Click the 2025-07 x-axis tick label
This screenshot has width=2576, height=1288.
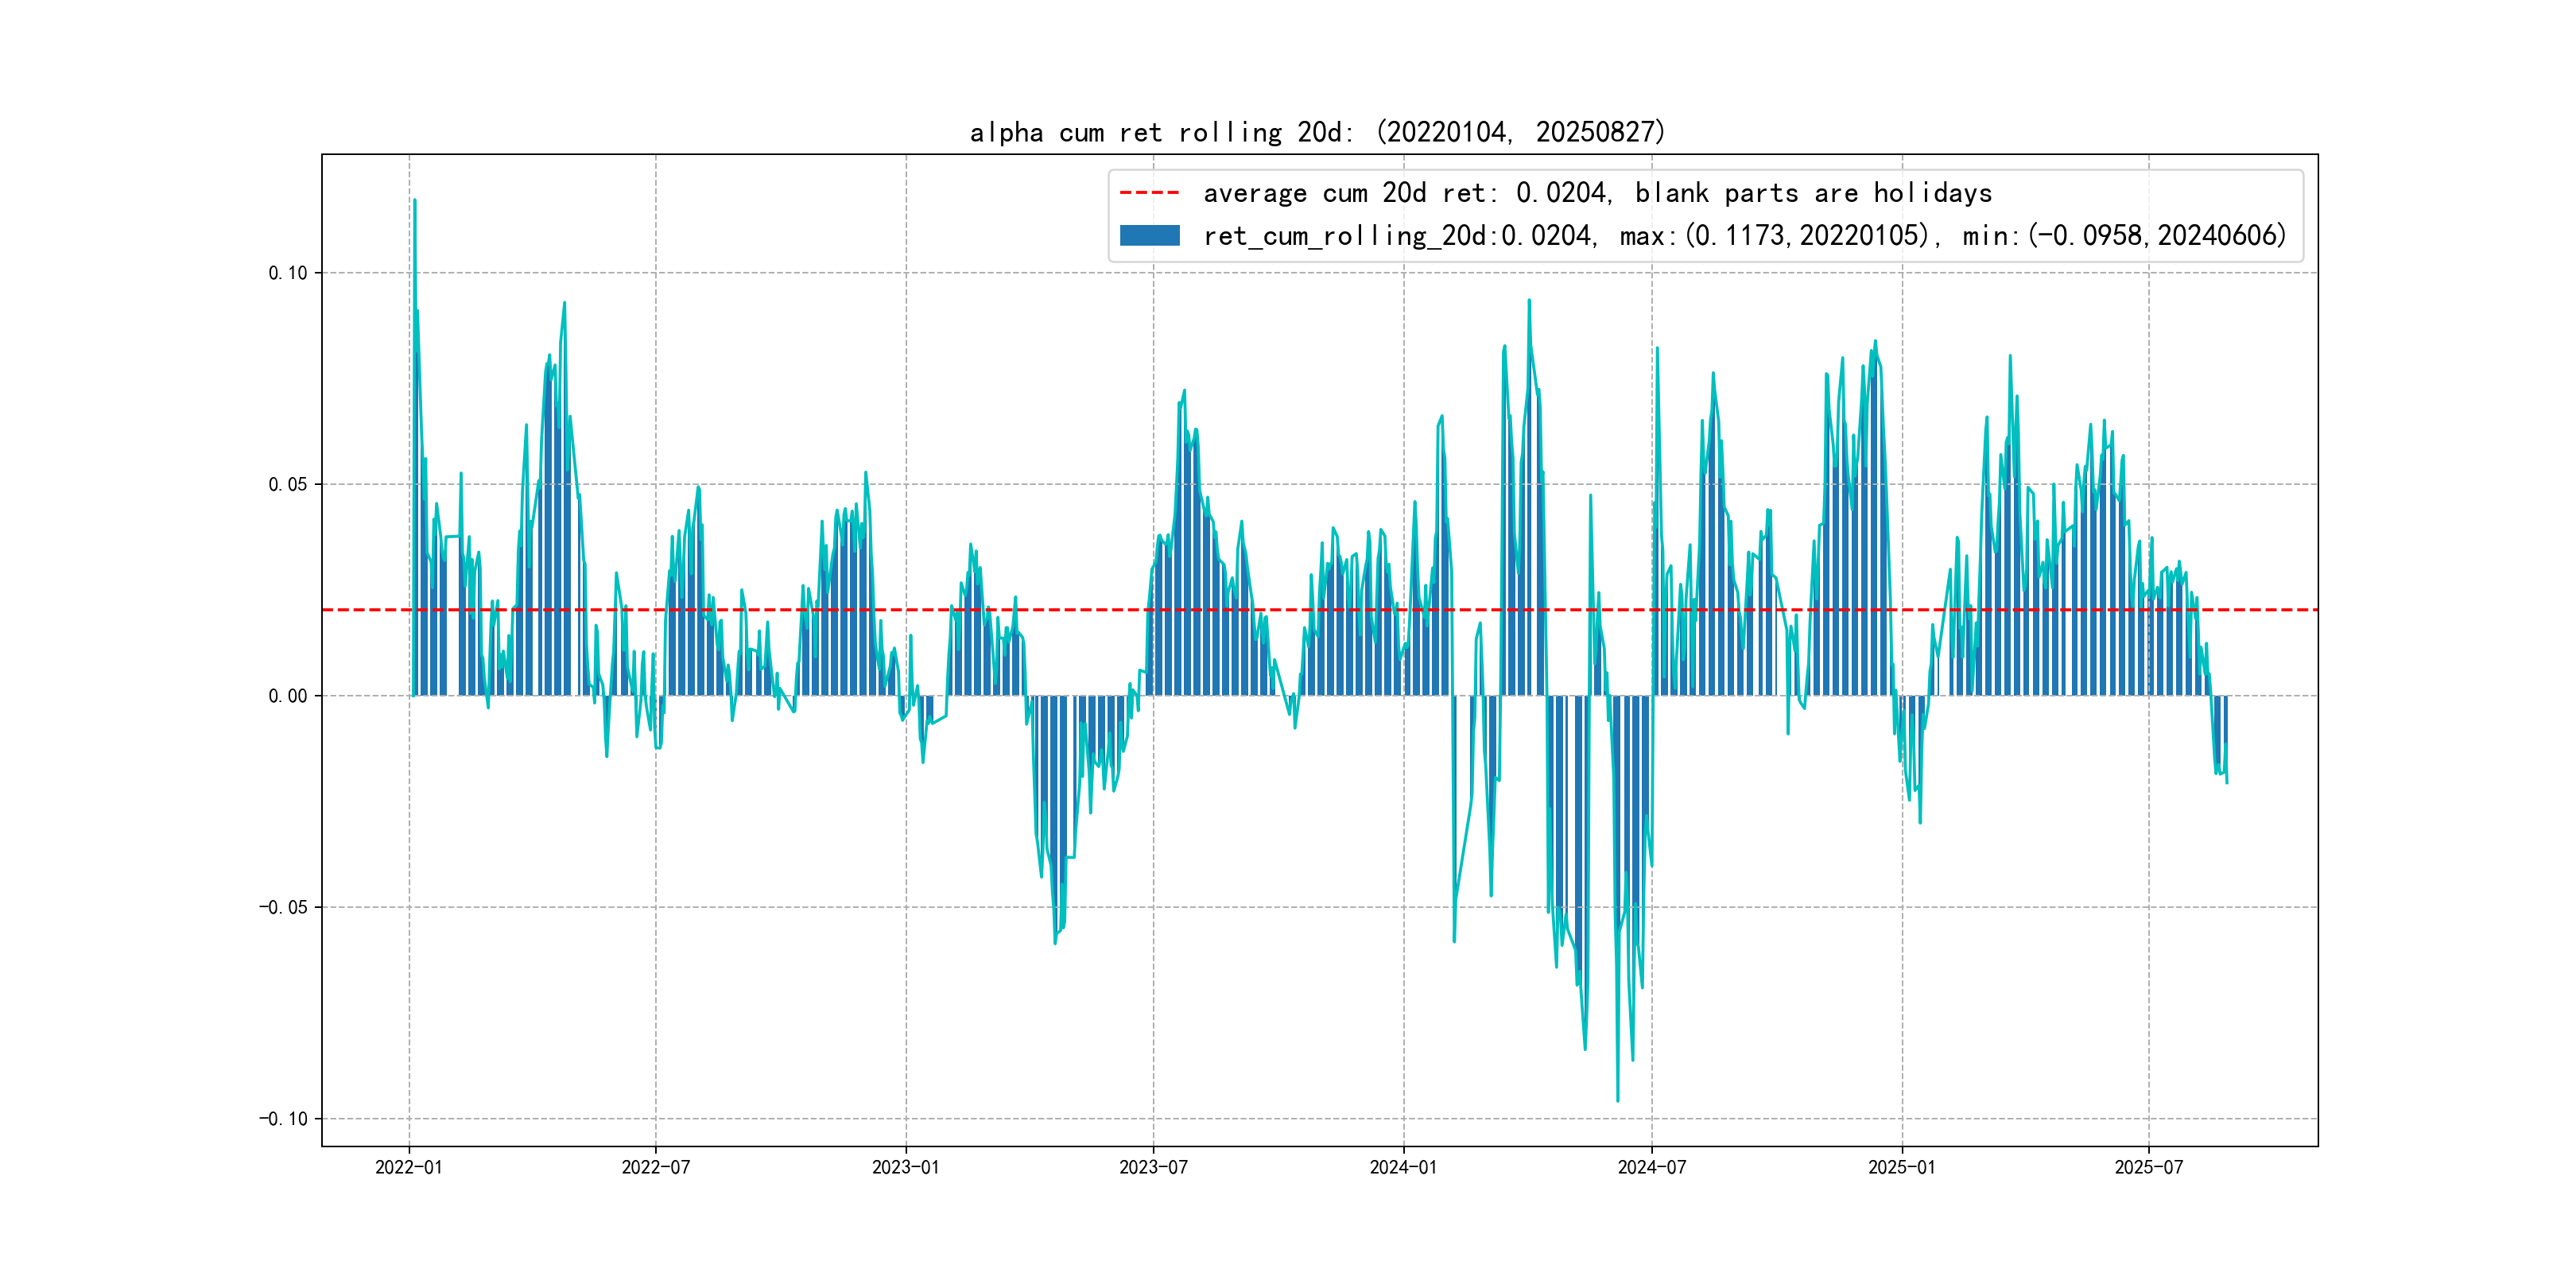pyautogui.click(x=2148, y=1167)
